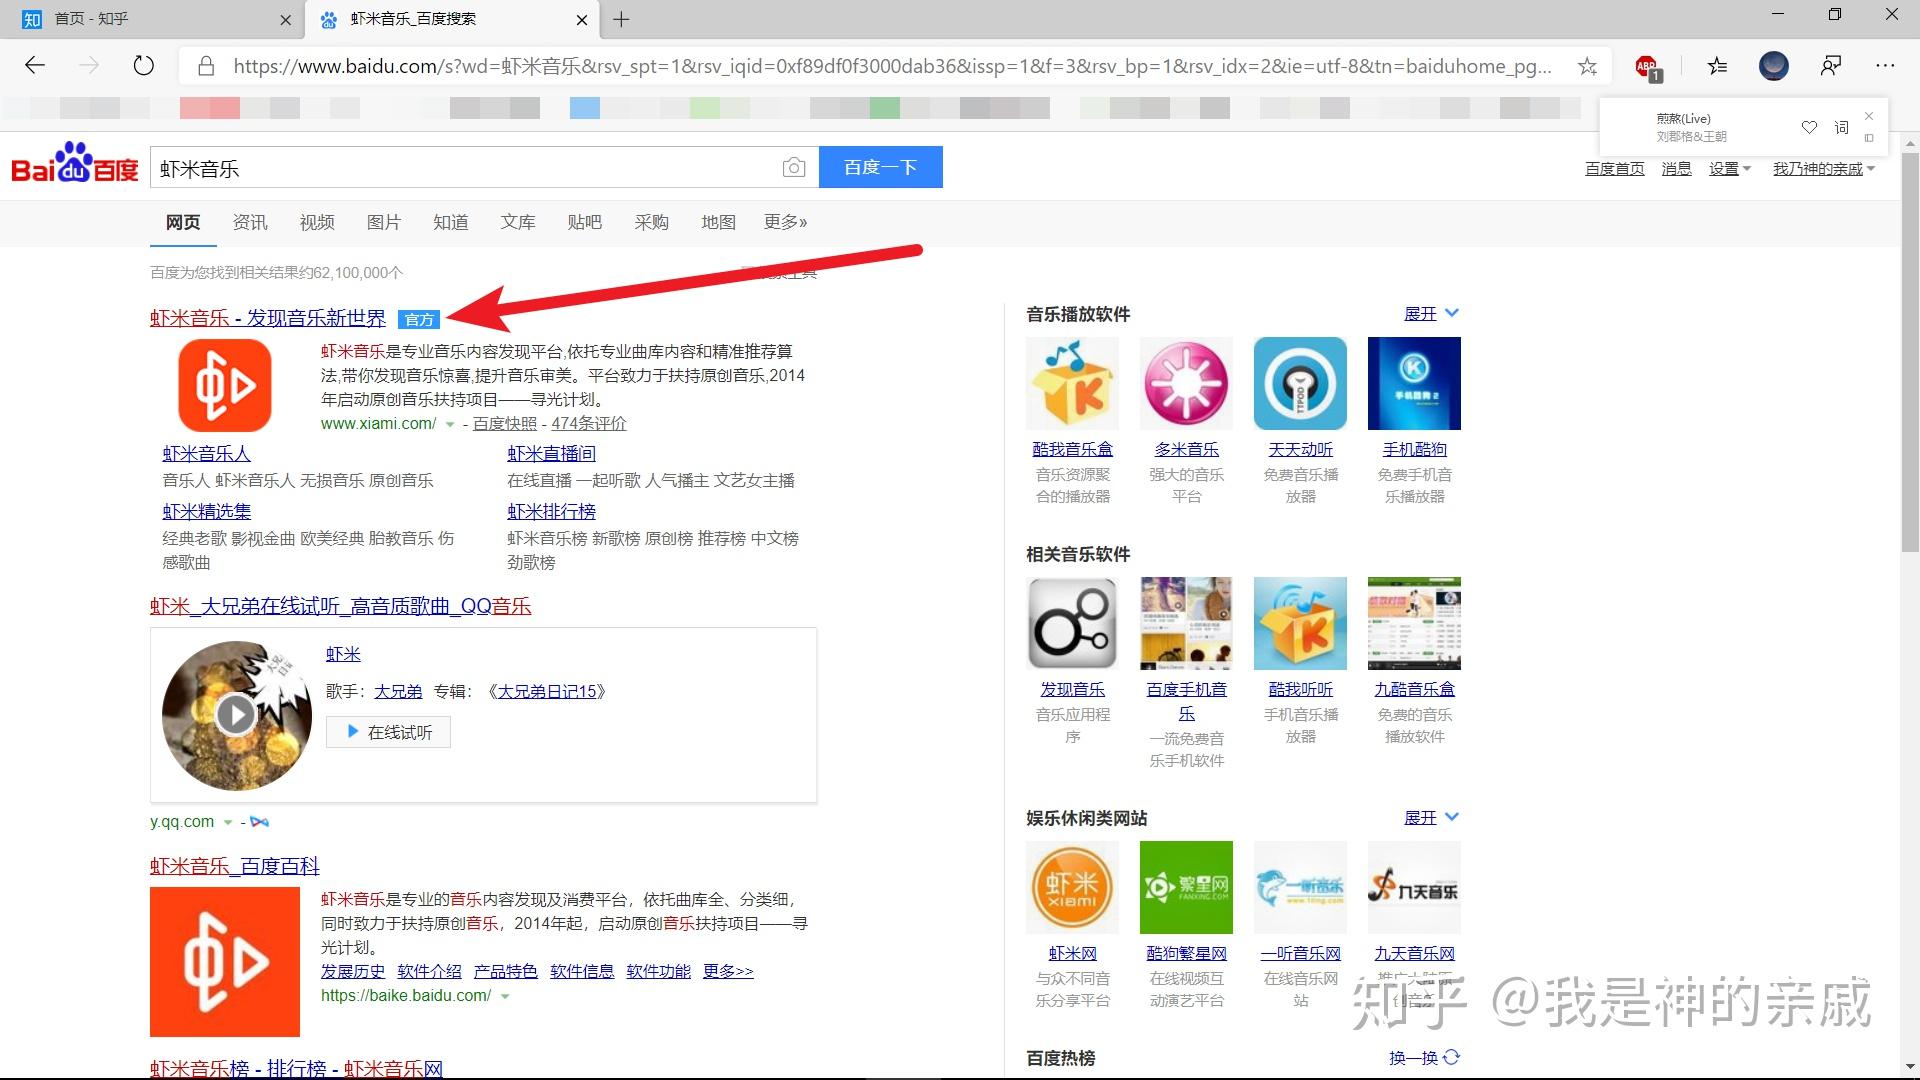Click the 在线试听 button
The height and width of the screenshot is (1080, 1920).
pos(389,732)
